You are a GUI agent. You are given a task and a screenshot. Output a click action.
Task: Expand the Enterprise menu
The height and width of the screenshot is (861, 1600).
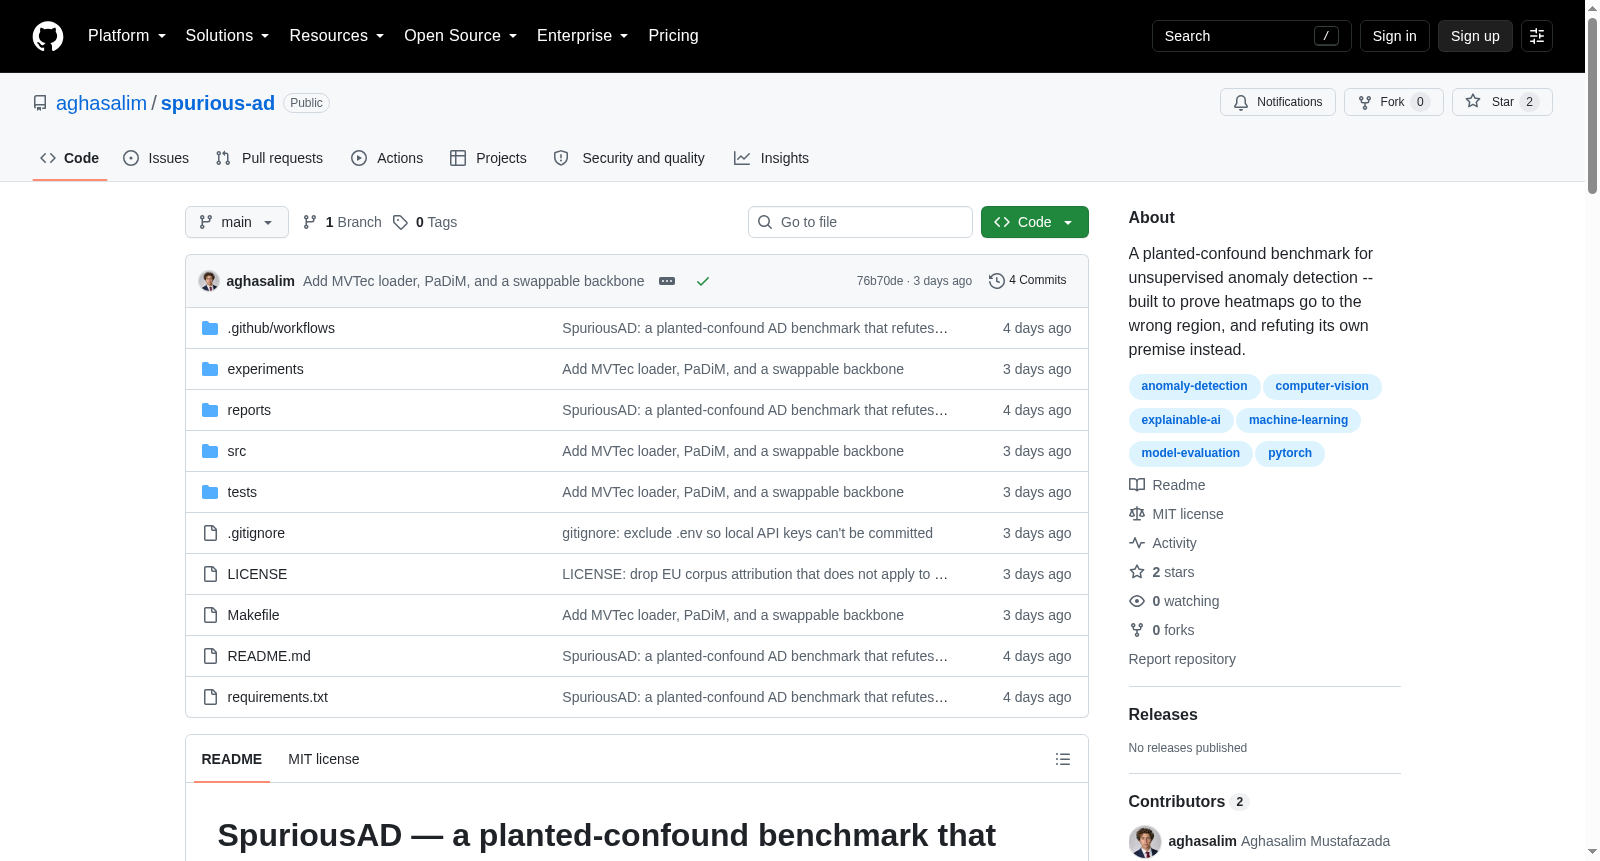point(582,36)
